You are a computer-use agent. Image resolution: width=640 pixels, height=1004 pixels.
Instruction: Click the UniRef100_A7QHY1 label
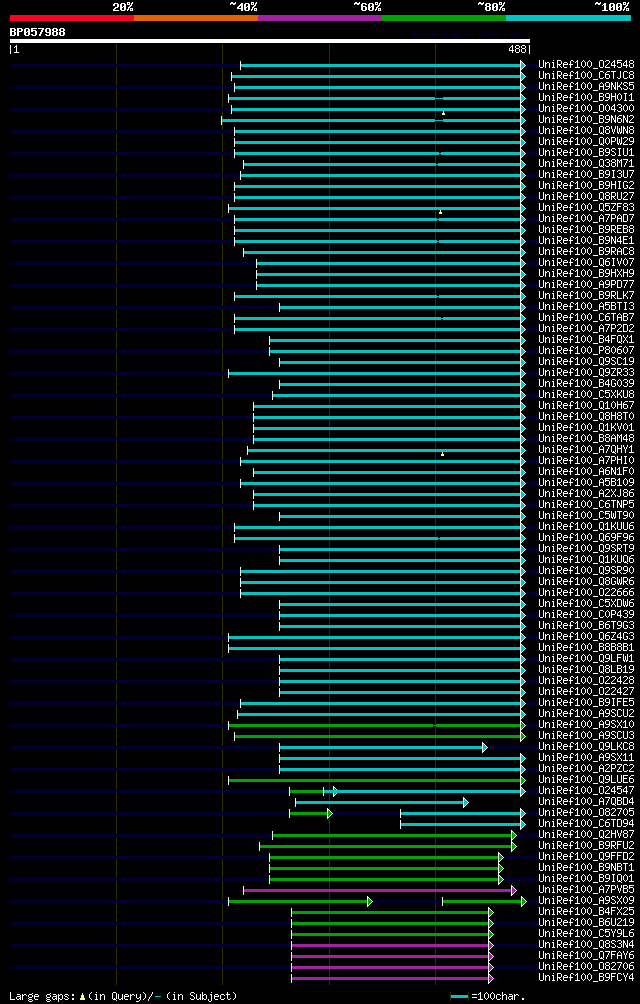click(x=586, y=449)
